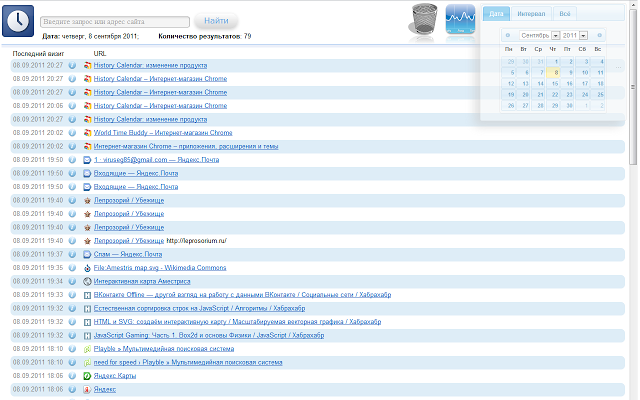Select September 10 in the calendar
640x400 pixels.
pos(582,73)
